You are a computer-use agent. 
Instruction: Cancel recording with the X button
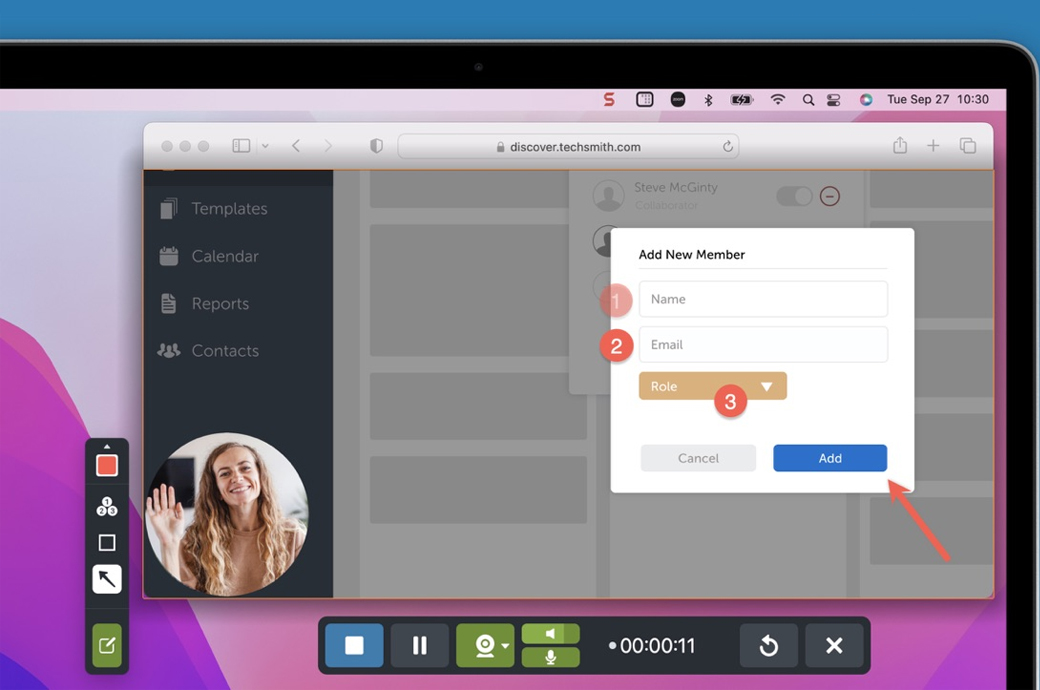834,646
